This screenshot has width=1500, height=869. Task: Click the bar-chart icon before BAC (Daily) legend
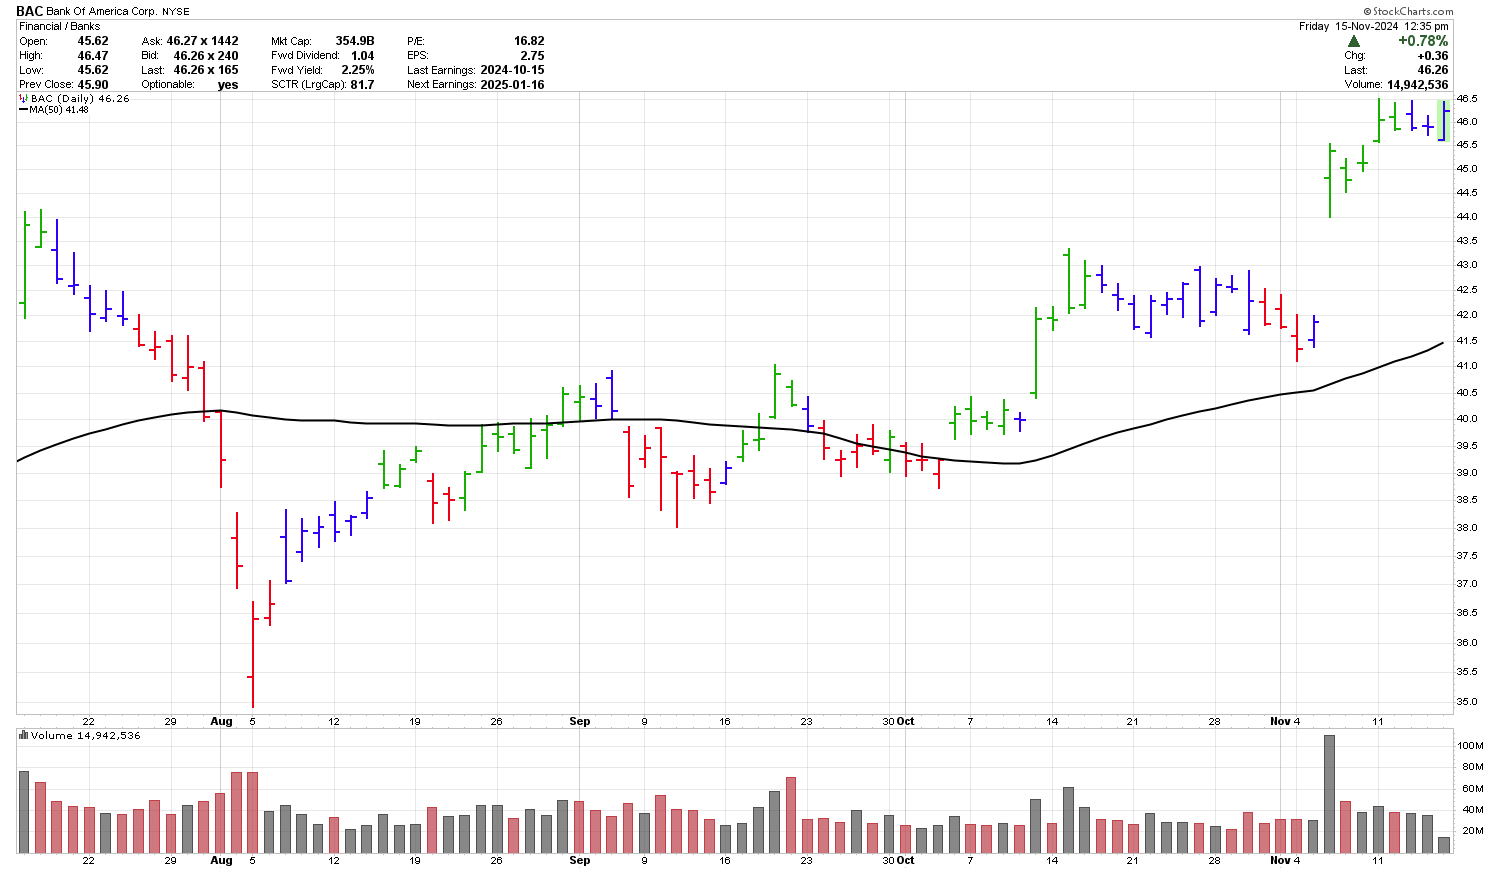point(23,98)
